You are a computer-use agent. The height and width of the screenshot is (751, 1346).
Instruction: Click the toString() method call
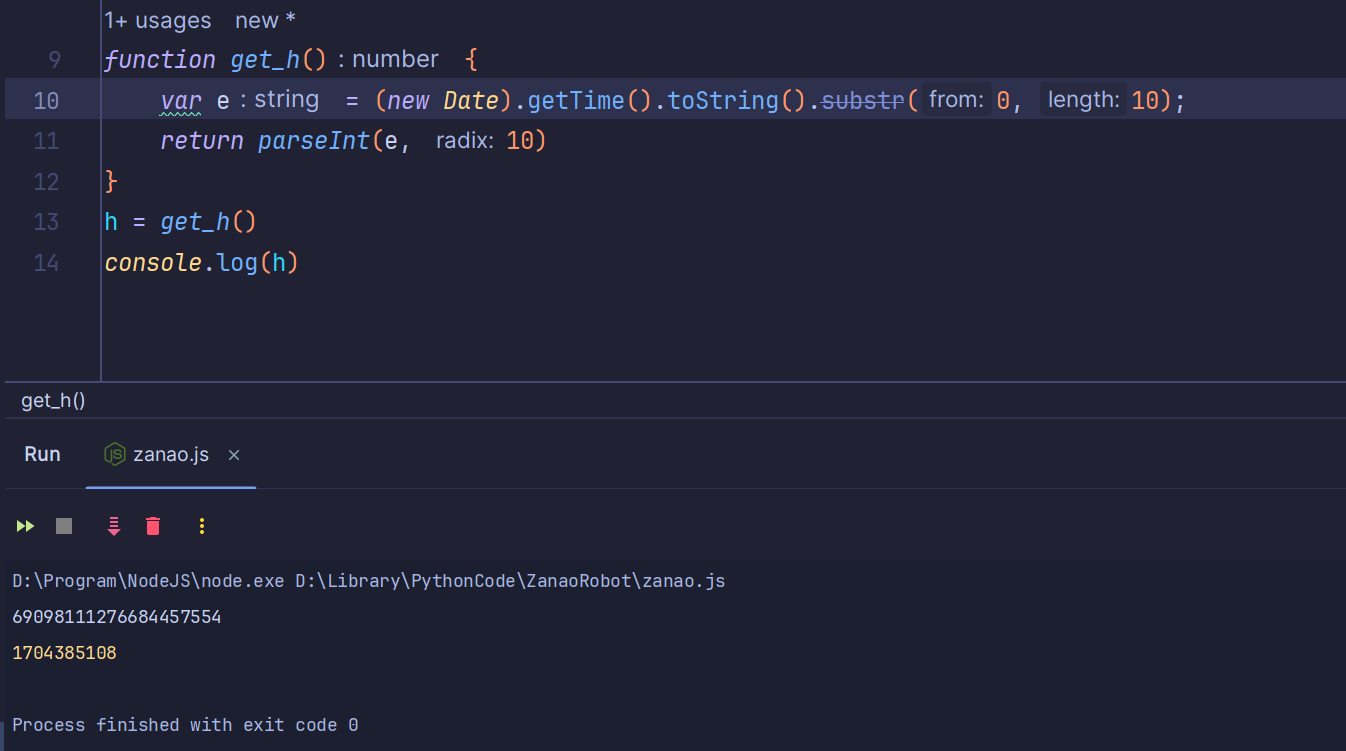pyautogui.click(x=736, y=101)
